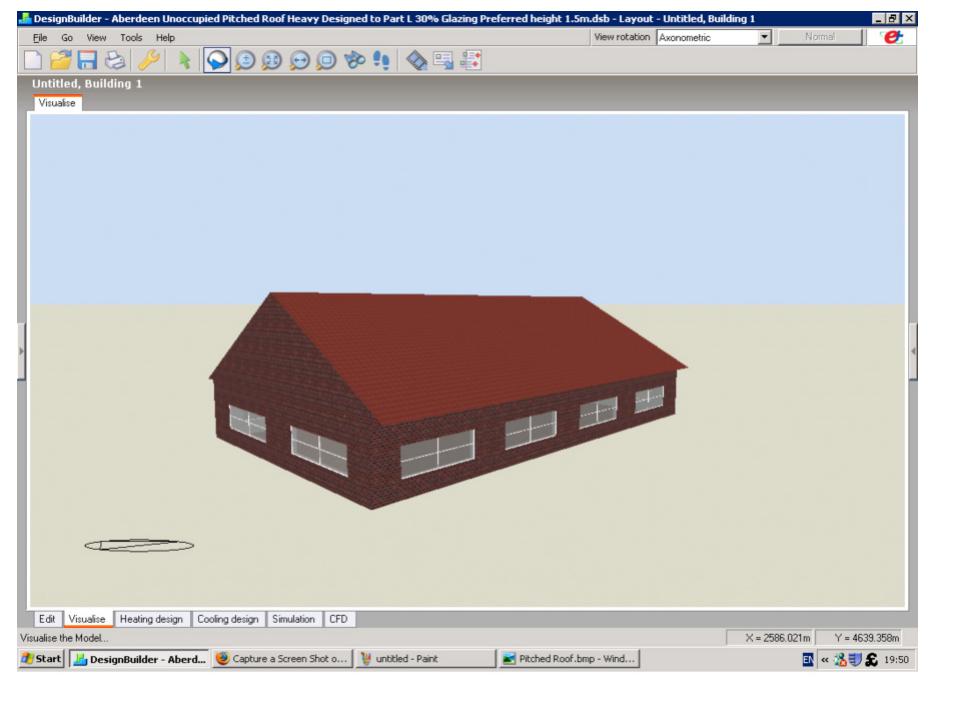Open the Tools menu

click(x=131, y=38)
